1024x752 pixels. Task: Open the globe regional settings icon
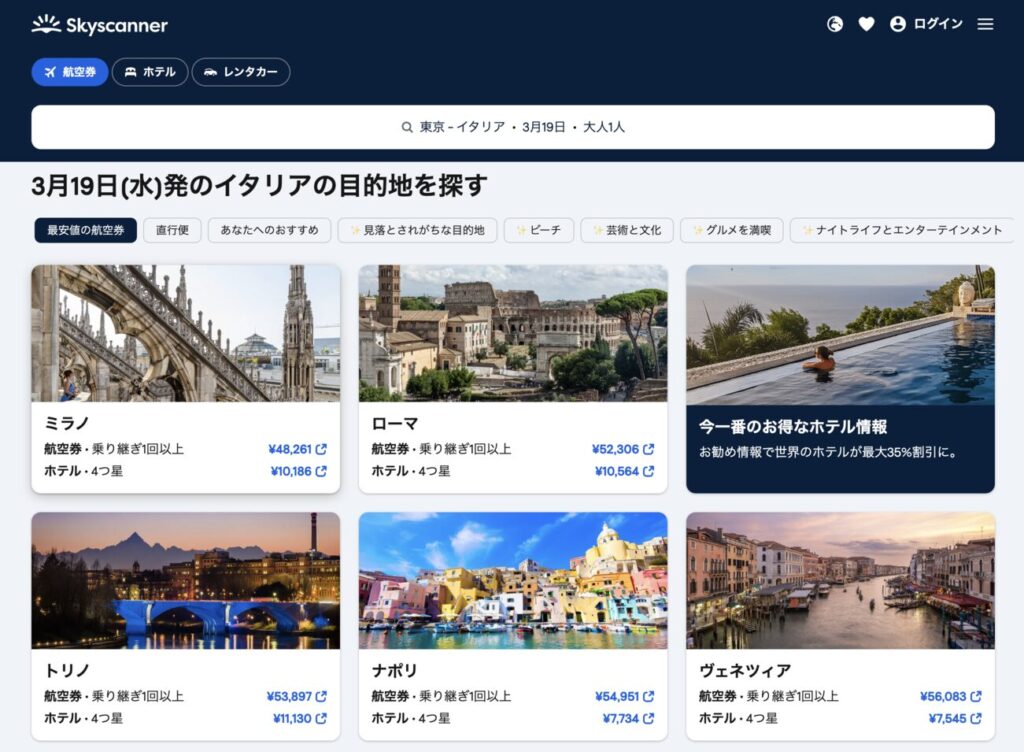click(835, 24)
